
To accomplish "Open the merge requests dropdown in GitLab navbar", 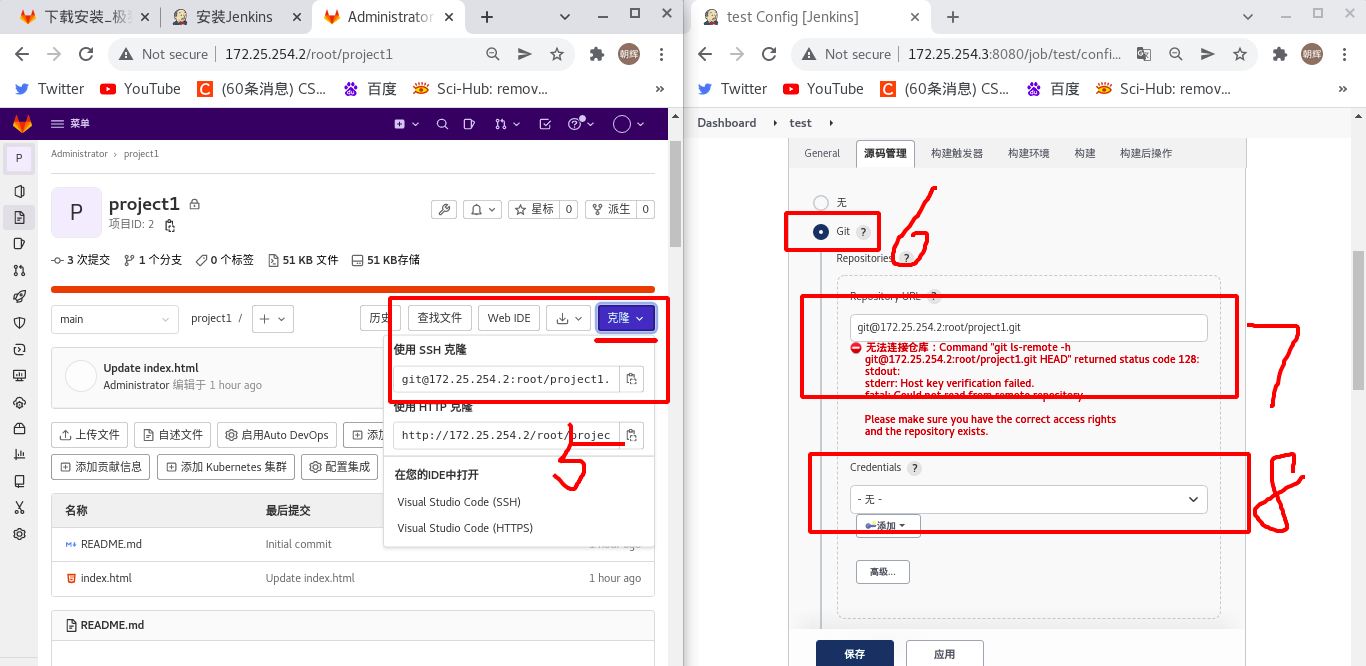I will coord(507,124).
